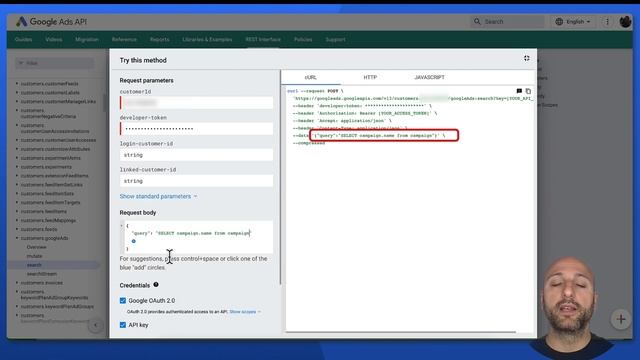Screen dimensions: 640x360
Task: Open mutate under customers.googleAds
Action: pos(34,256)
